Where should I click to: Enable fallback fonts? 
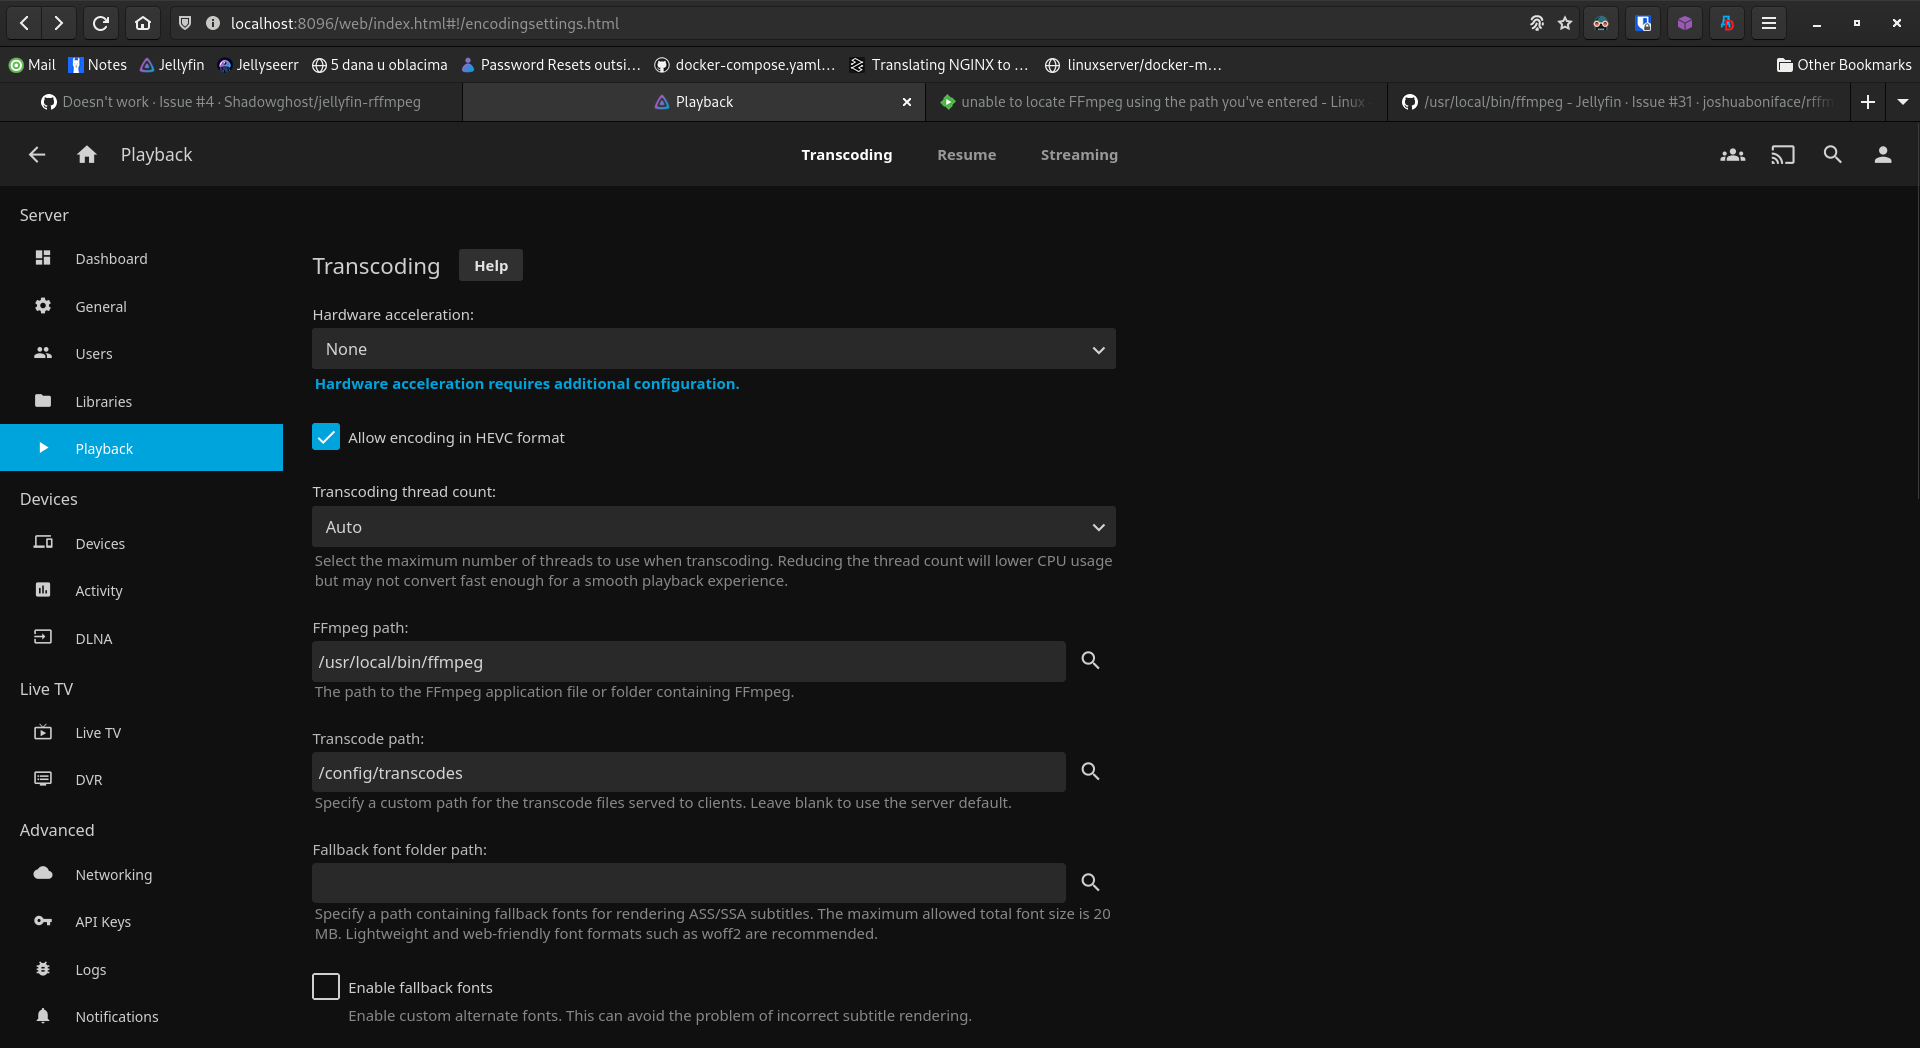[x=326, y=987]
